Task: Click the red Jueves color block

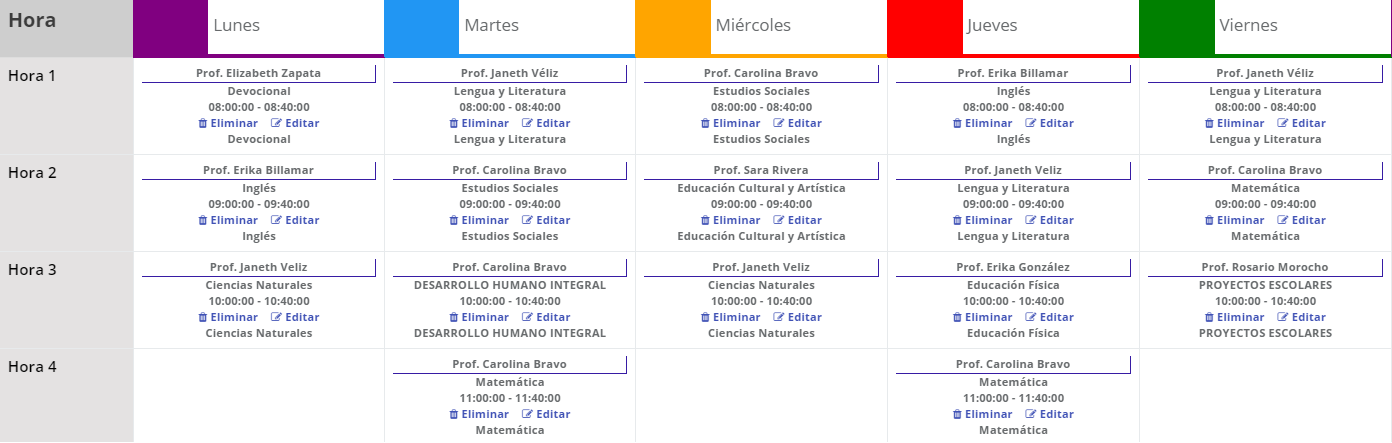Action: pyautogui.click(x=924, y=27)
